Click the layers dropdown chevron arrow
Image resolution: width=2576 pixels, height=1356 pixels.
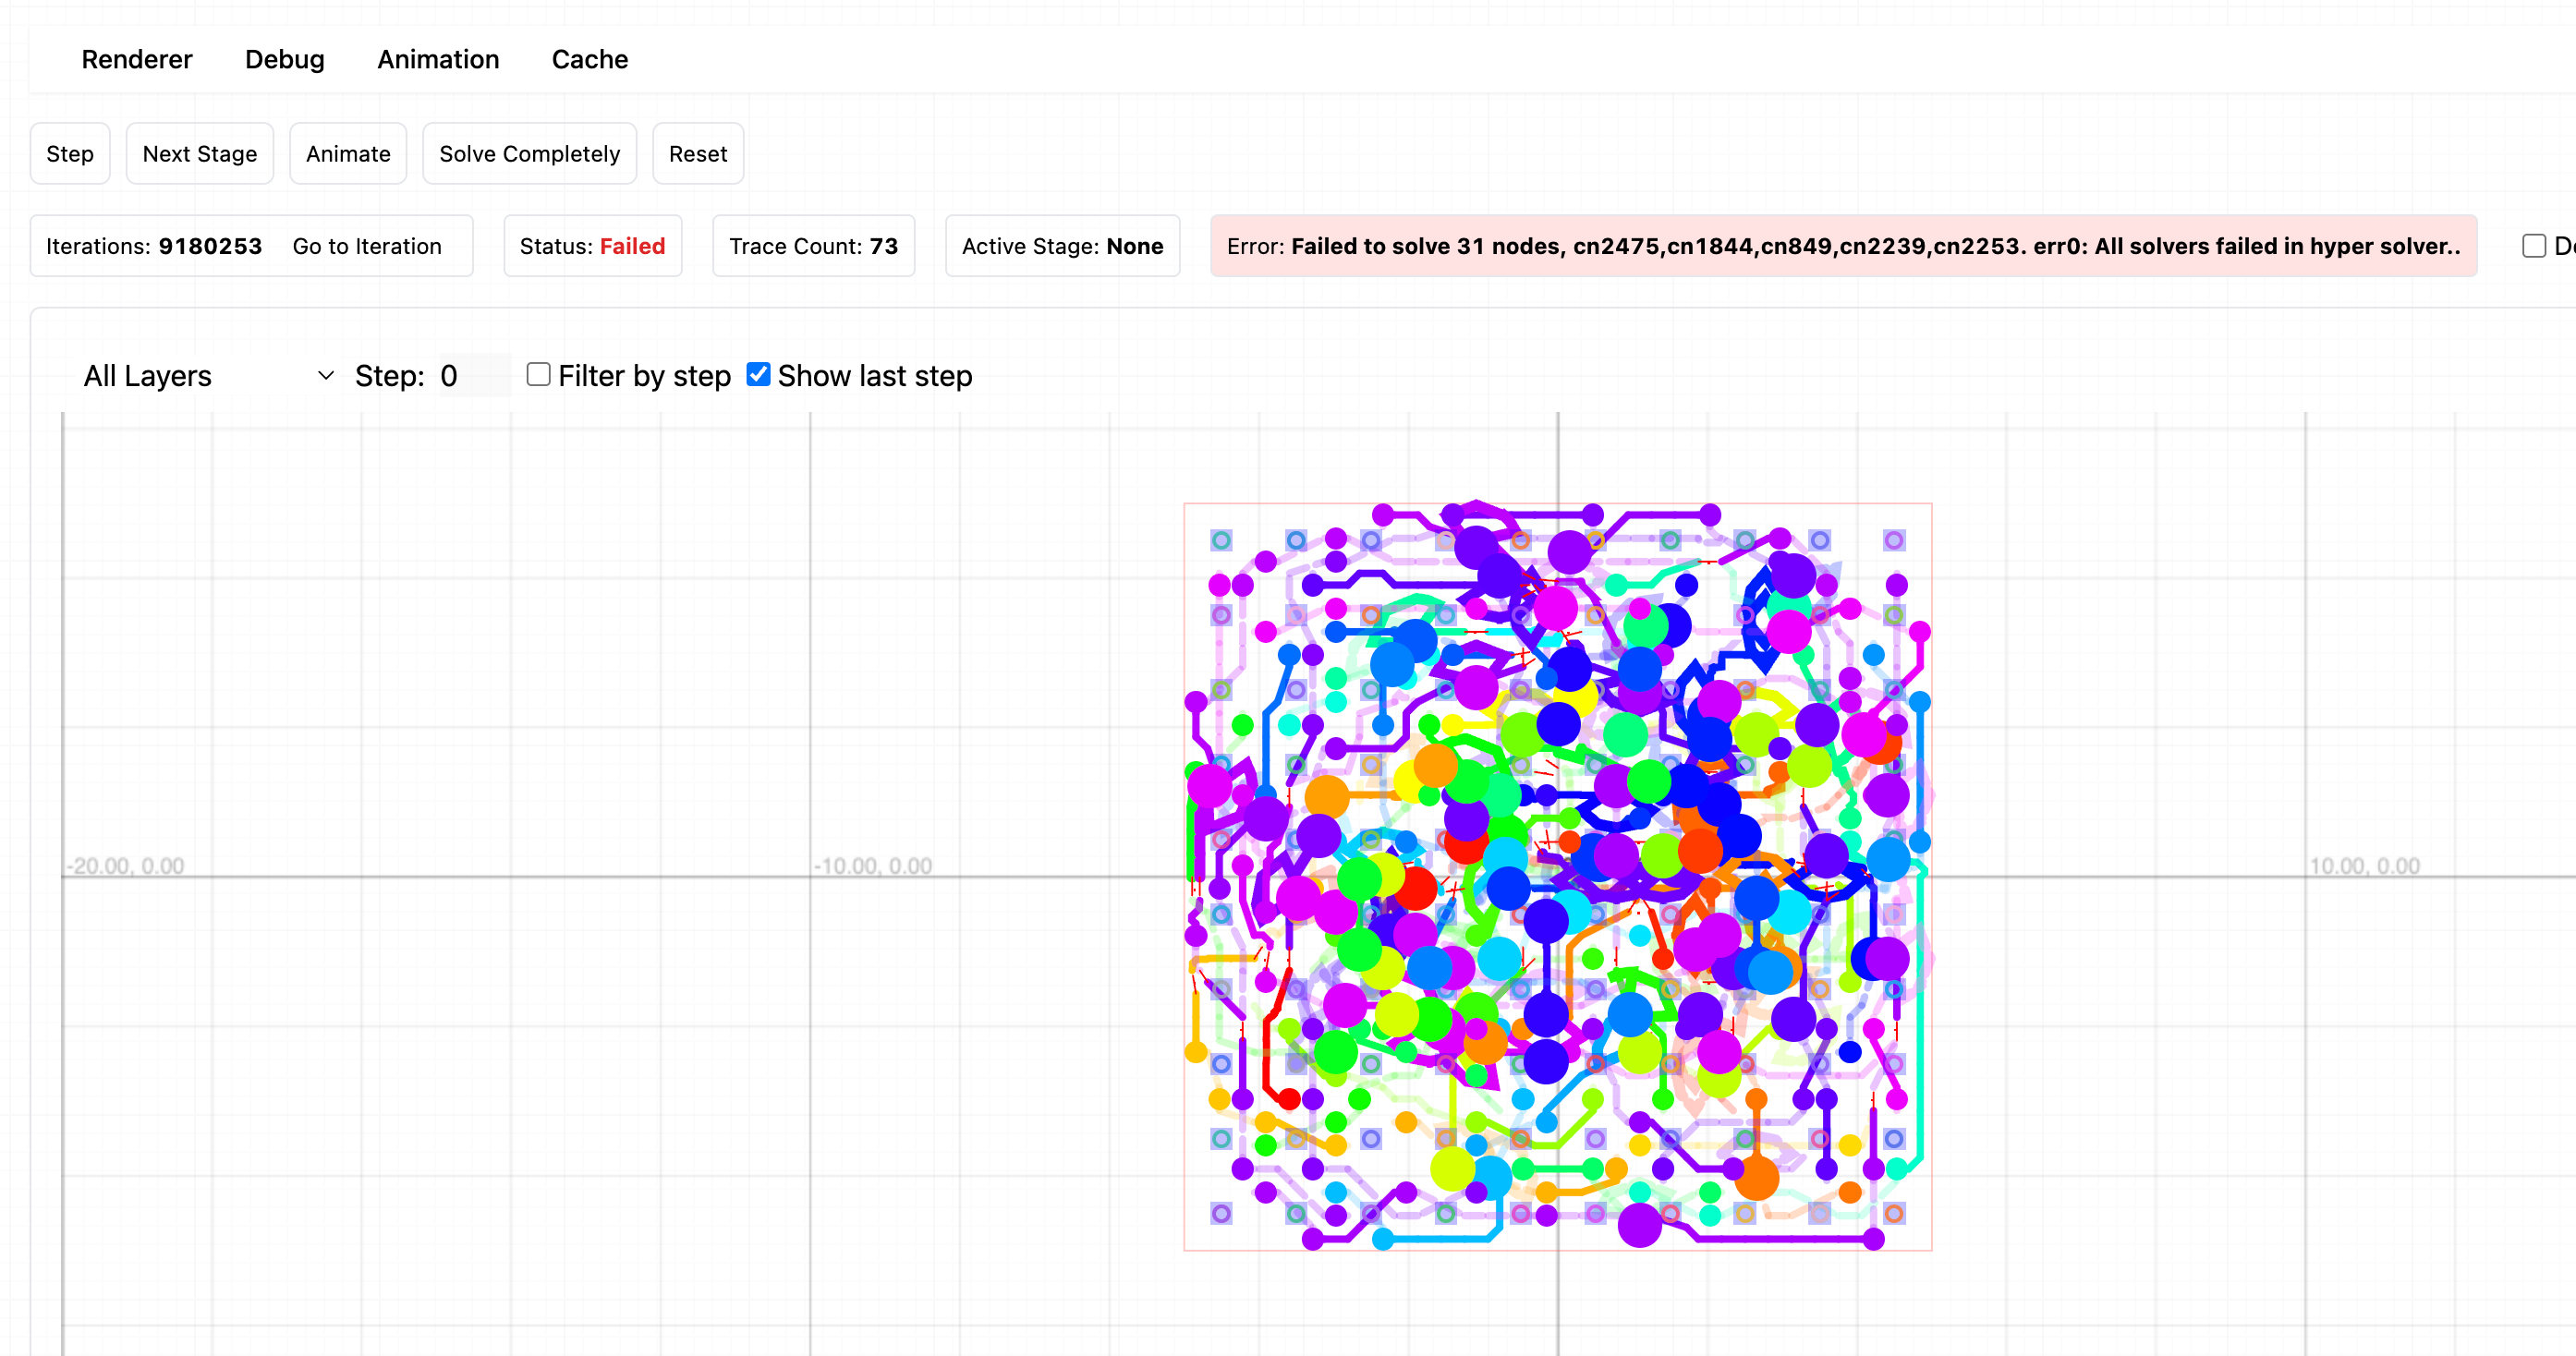coord(325,376)
